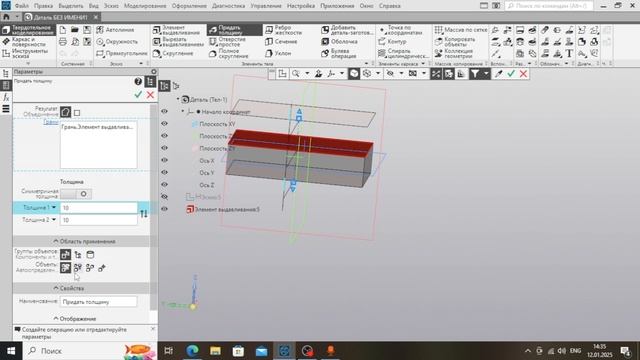Create a new document icon
Viewport: 640px width, 360px height.
[63, 30]
